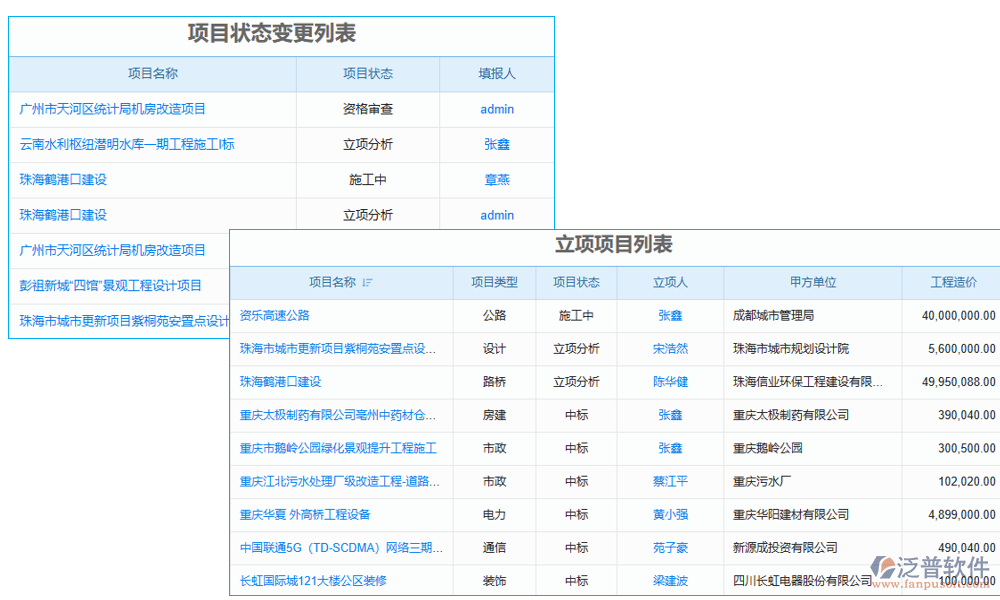1000x600 pixels.
Task: Click the 蔡江平 立项人 link
Action: click(x=667, y=481)
